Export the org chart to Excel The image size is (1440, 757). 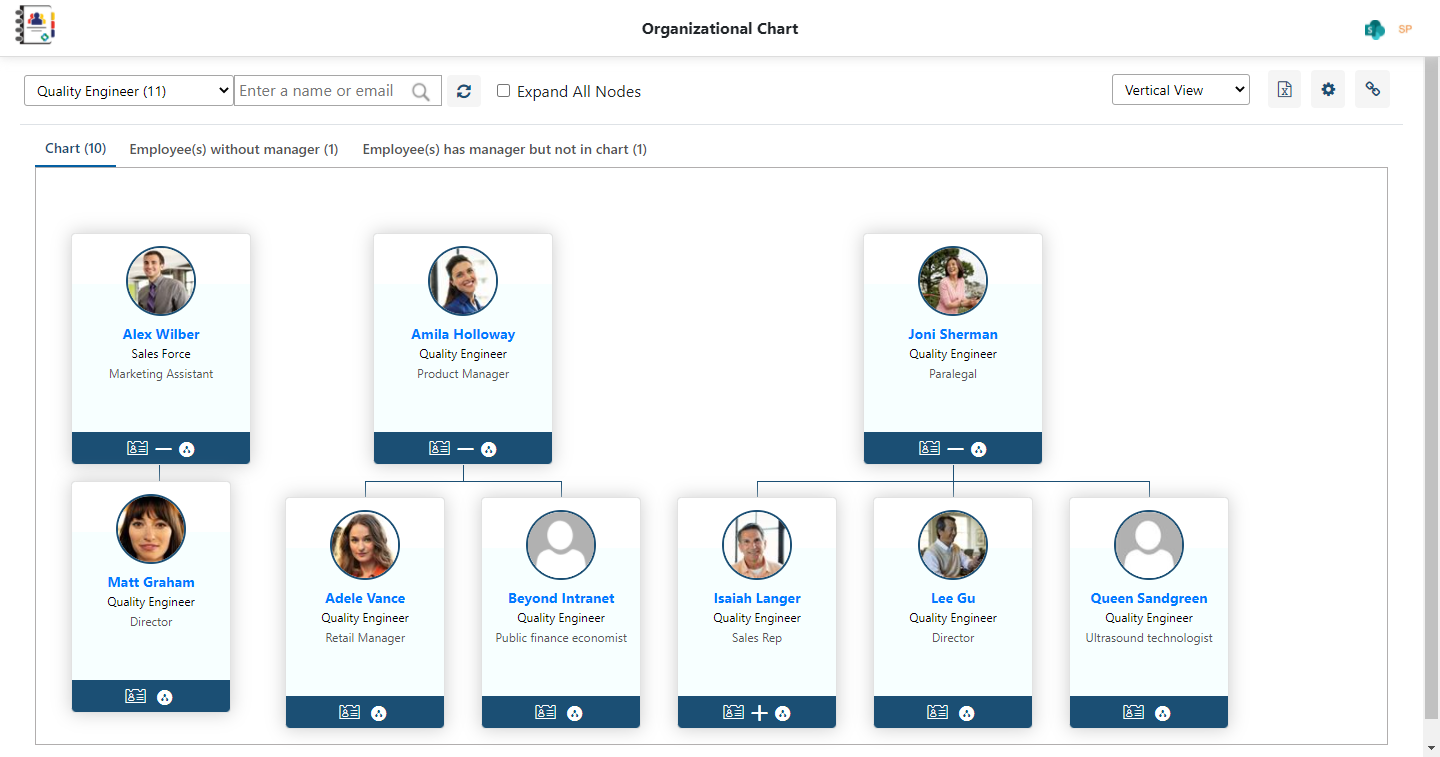[1284, 89]
